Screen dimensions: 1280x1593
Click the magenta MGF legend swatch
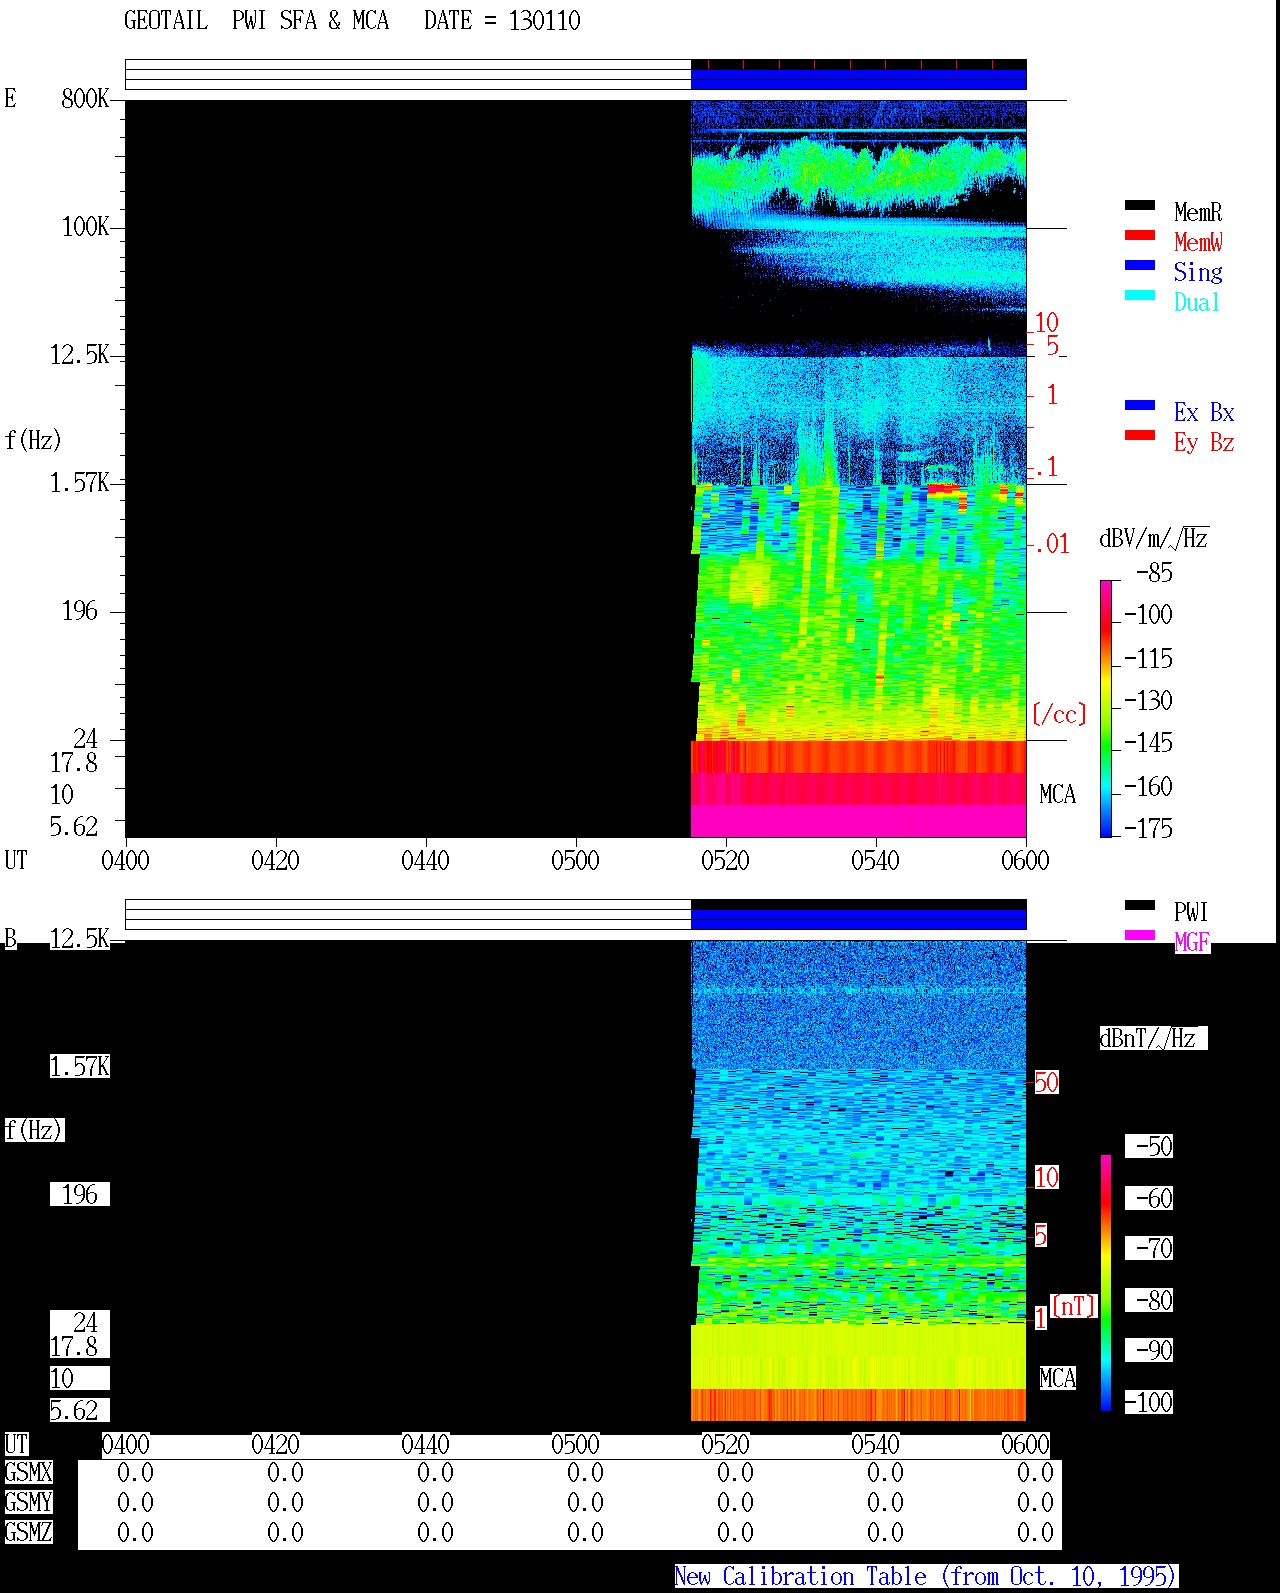click(1140, 935)
